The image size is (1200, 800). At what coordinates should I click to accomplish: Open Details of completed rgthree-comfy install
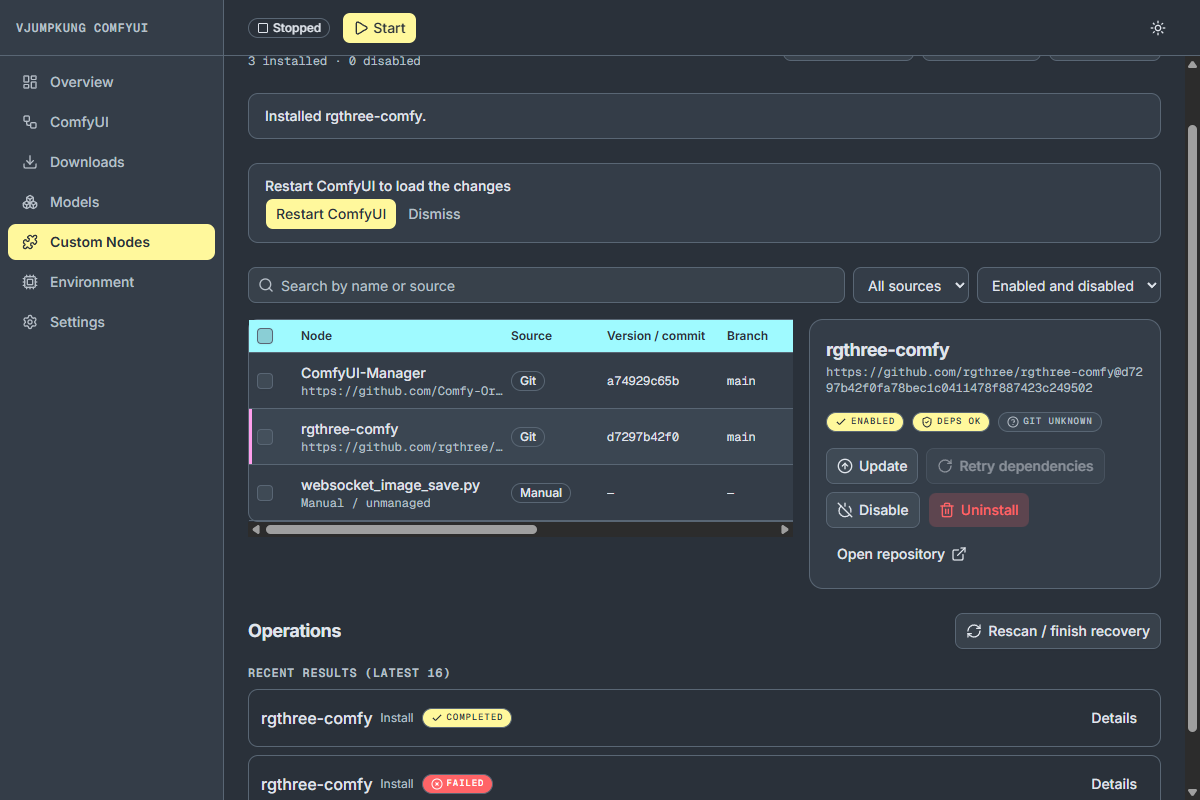[x=1114, y=718]
